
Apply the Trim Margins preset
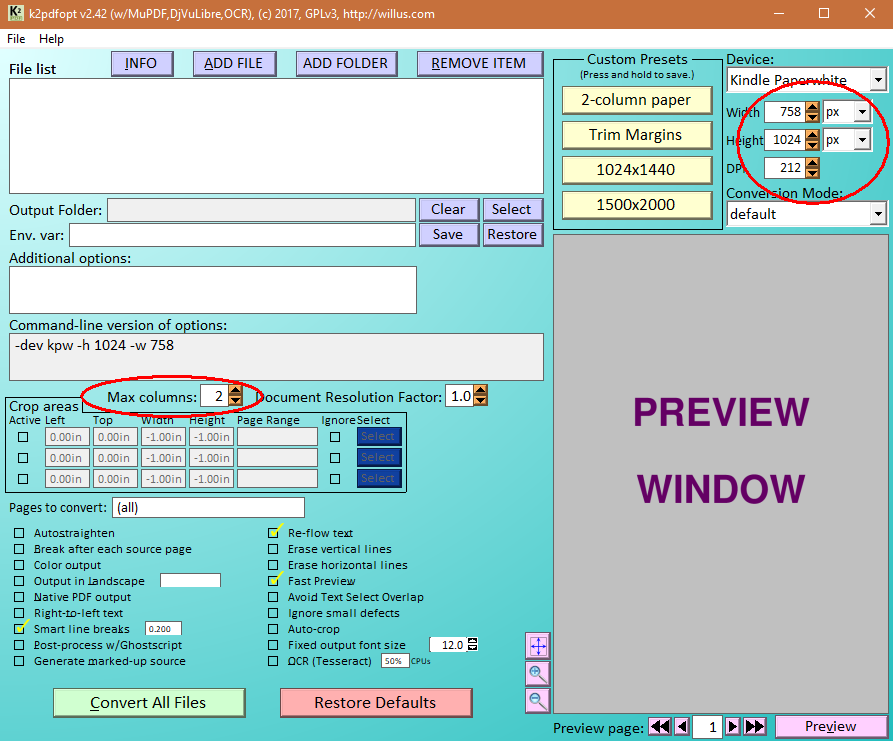click(x=636, y=135)
